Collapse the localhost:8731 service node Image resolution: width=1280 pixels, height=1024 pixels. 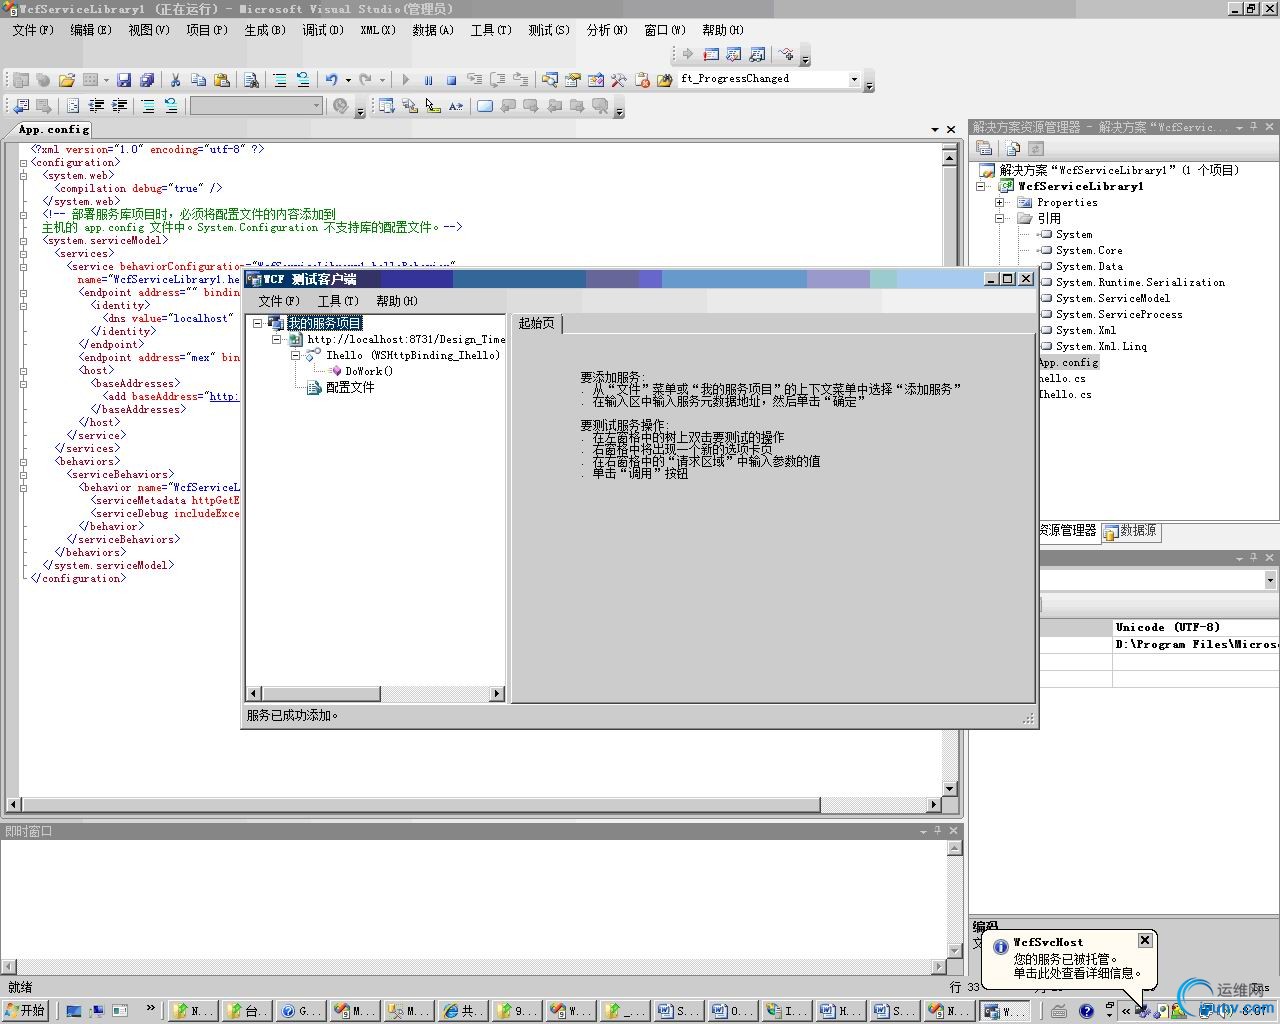pos(277,339)
